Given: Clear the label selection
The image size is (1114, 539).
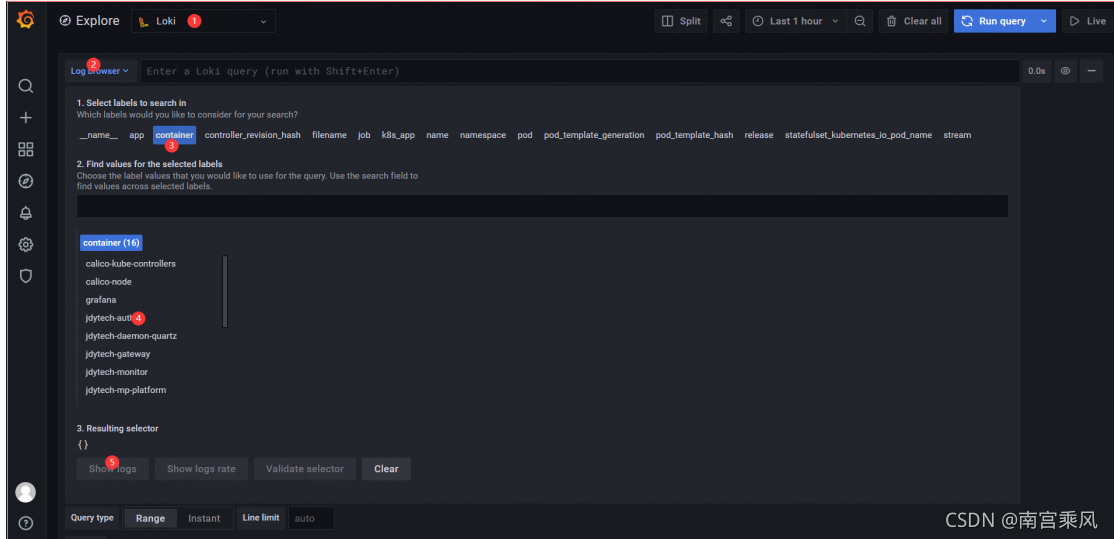Looking at the screenshot, I should click(x=386, y=469).
